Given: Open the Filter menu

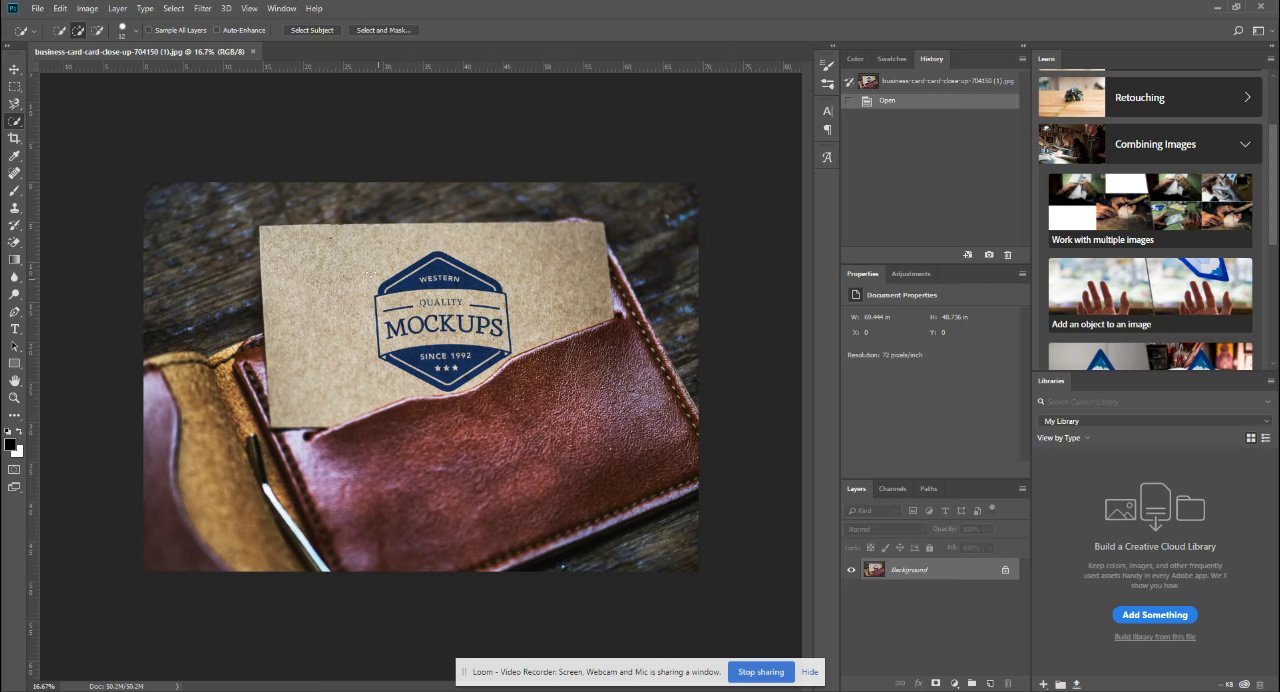Looking at the screenshot, I should click(x=203, y=8).
